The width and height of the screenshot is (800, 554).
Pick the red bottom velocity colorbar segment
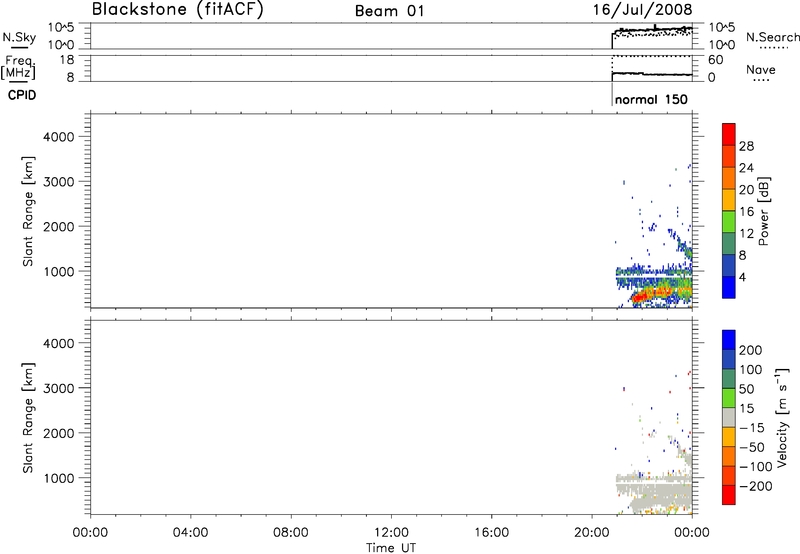pos(729,495)
